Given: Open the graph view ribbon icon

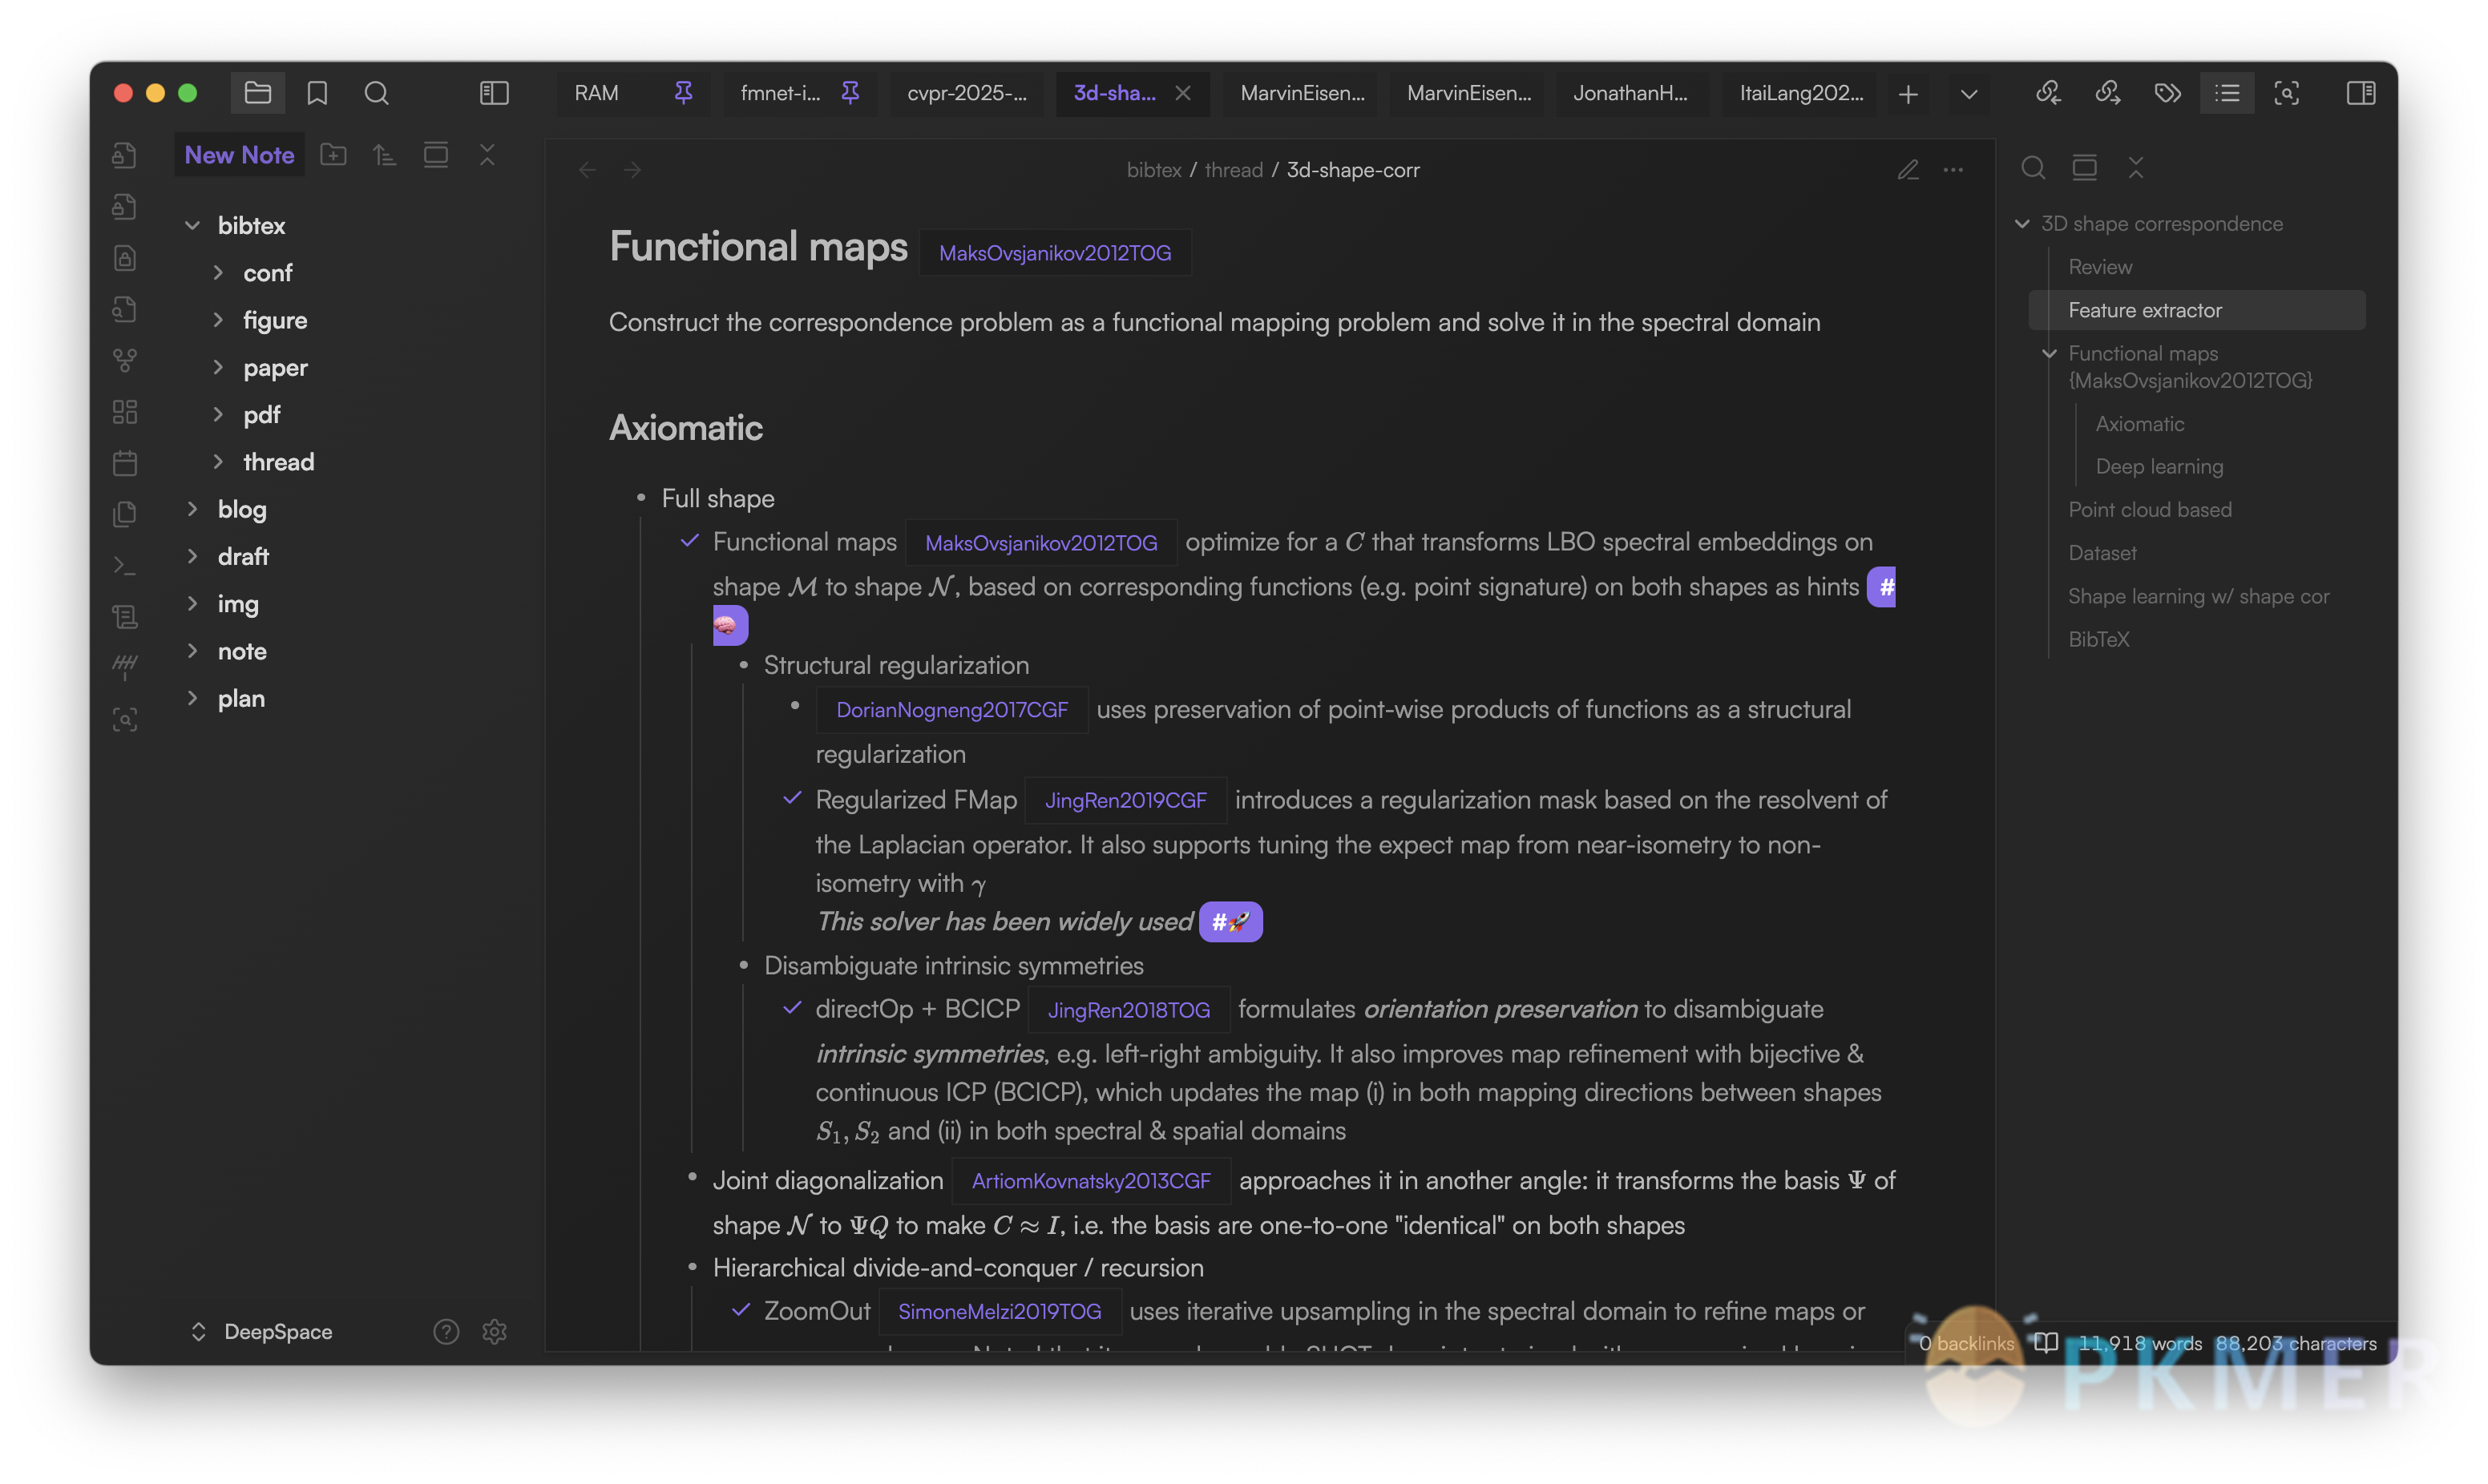Looking at the screenshot, I should [125, 360].
